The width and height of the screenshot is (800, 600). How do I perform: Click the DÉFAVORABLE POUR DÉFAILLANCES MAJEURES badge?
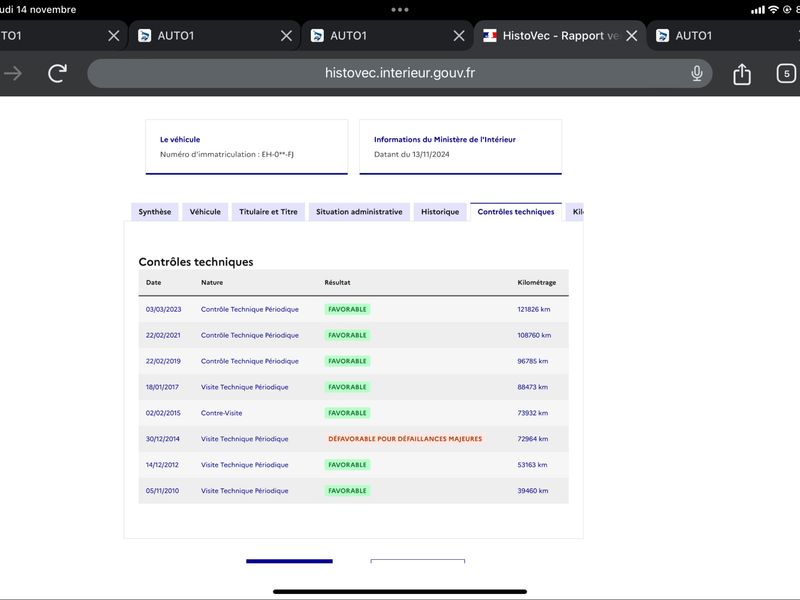[x=405, y=439]
